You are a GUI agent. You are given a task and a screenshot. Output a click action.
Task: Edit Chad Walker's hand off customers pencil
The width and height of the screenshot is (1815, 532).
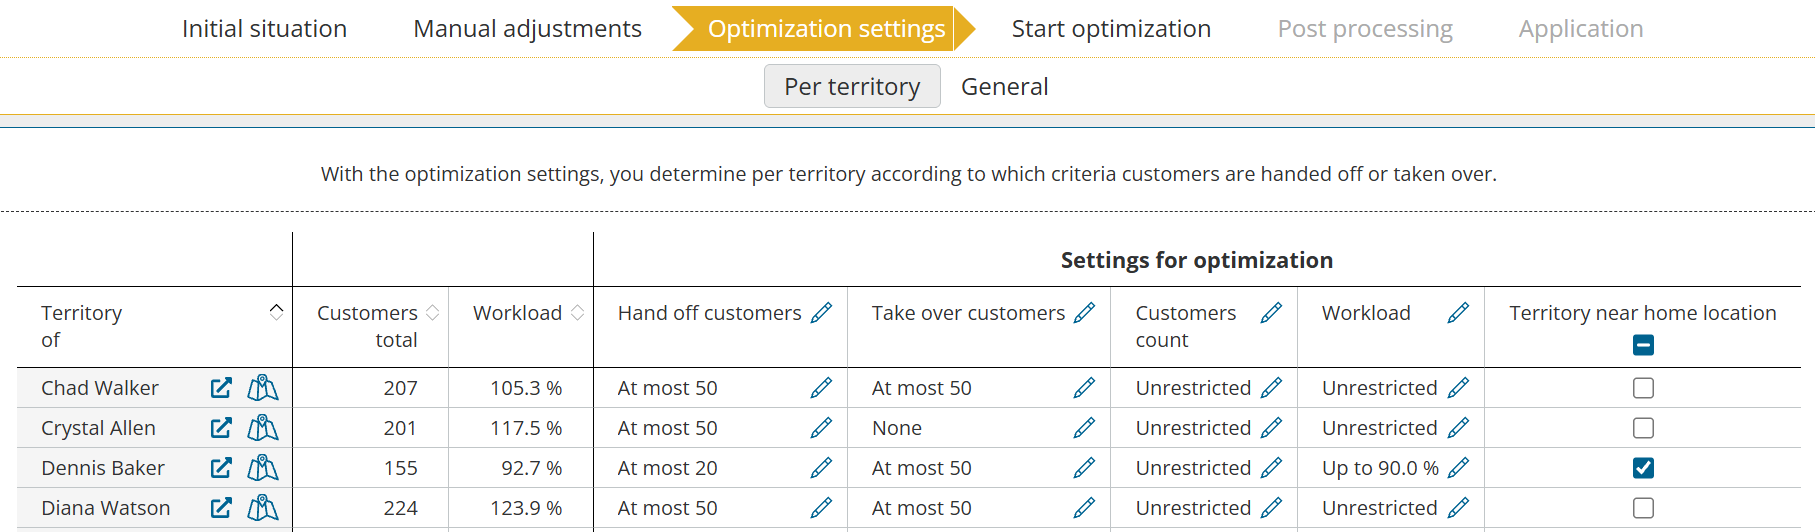point(821,388)
